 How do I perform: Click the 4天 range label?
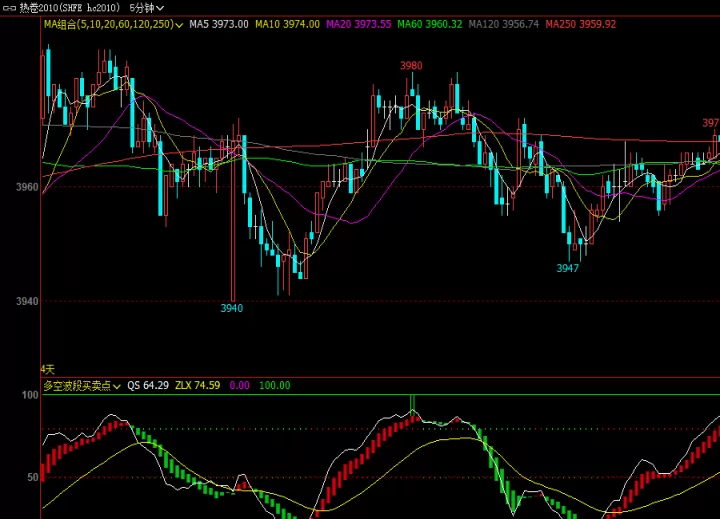coord(48,369)
